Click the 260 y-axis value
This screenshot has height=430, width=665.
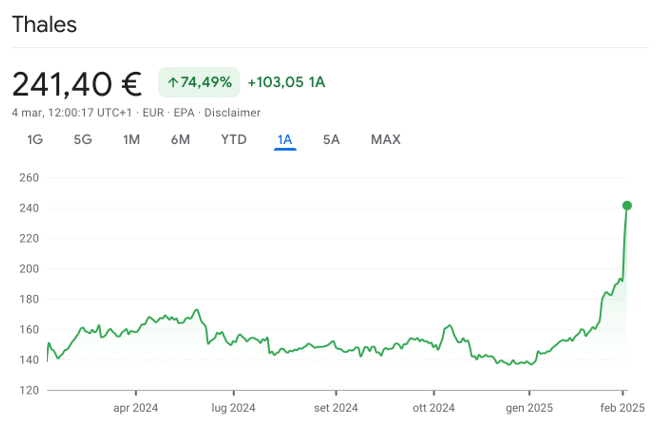(29, 178)
